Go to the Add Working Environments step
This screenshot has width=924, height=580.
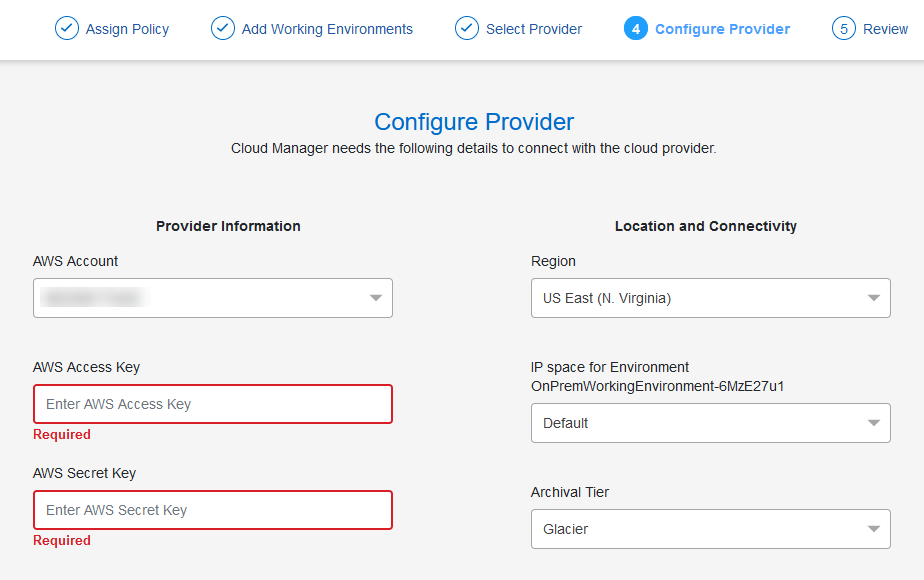tap(327, 29)
